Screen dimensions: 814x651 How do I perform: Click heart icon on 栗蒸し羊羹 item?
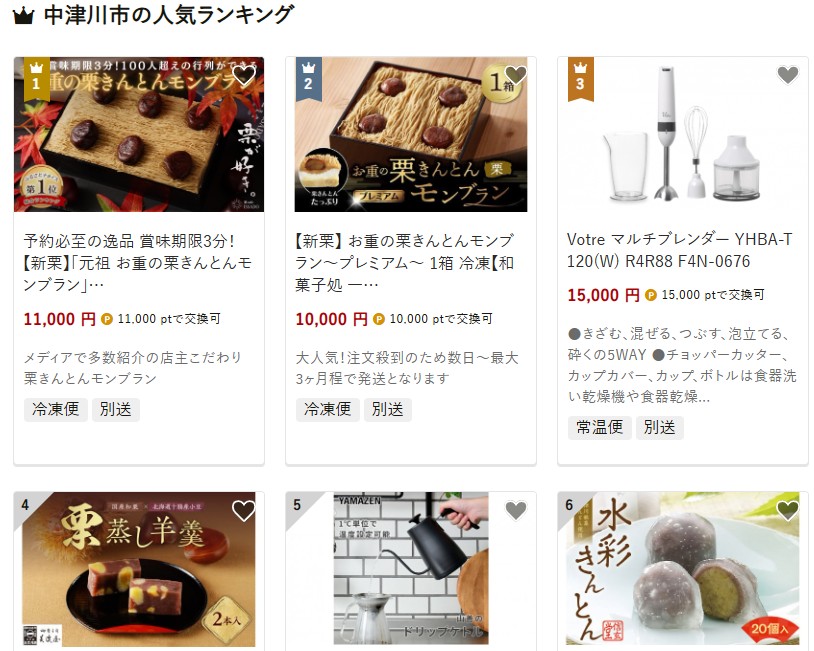[243, 511]
